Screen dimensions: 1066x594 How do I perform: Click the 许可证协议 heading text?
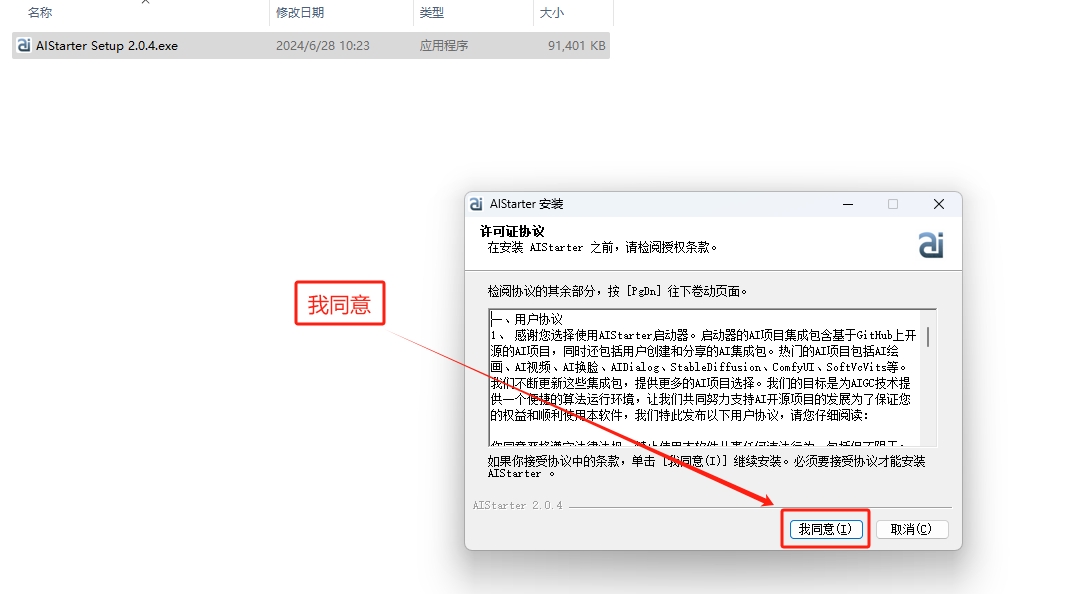pos(512,231)
